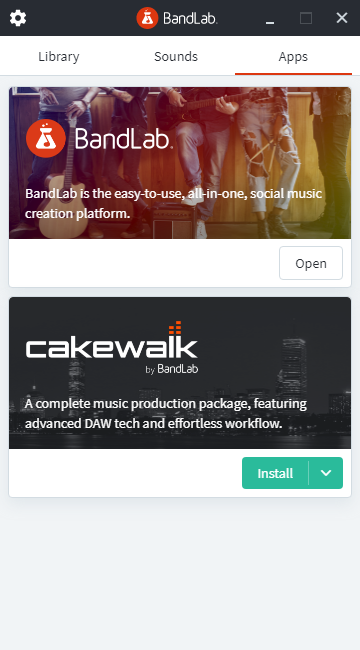Open the BandLab app
360x650 pixels.
click(311, 263)
